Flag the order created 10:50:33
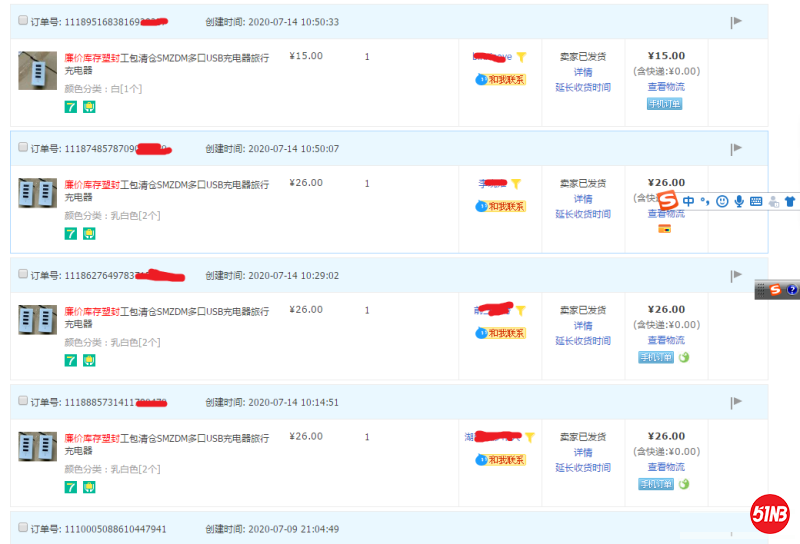 coord(736,22)
